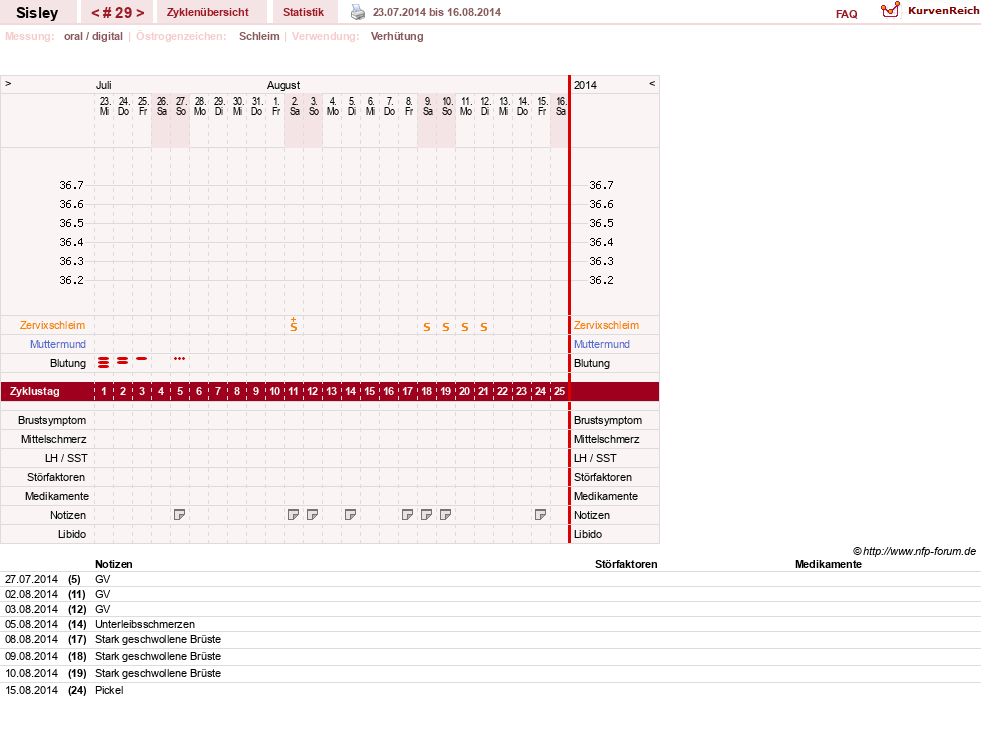Click the > arrow left of Juli
This screenshot has height=743, width=981.
pyautogui.click(x=8, y=83)
